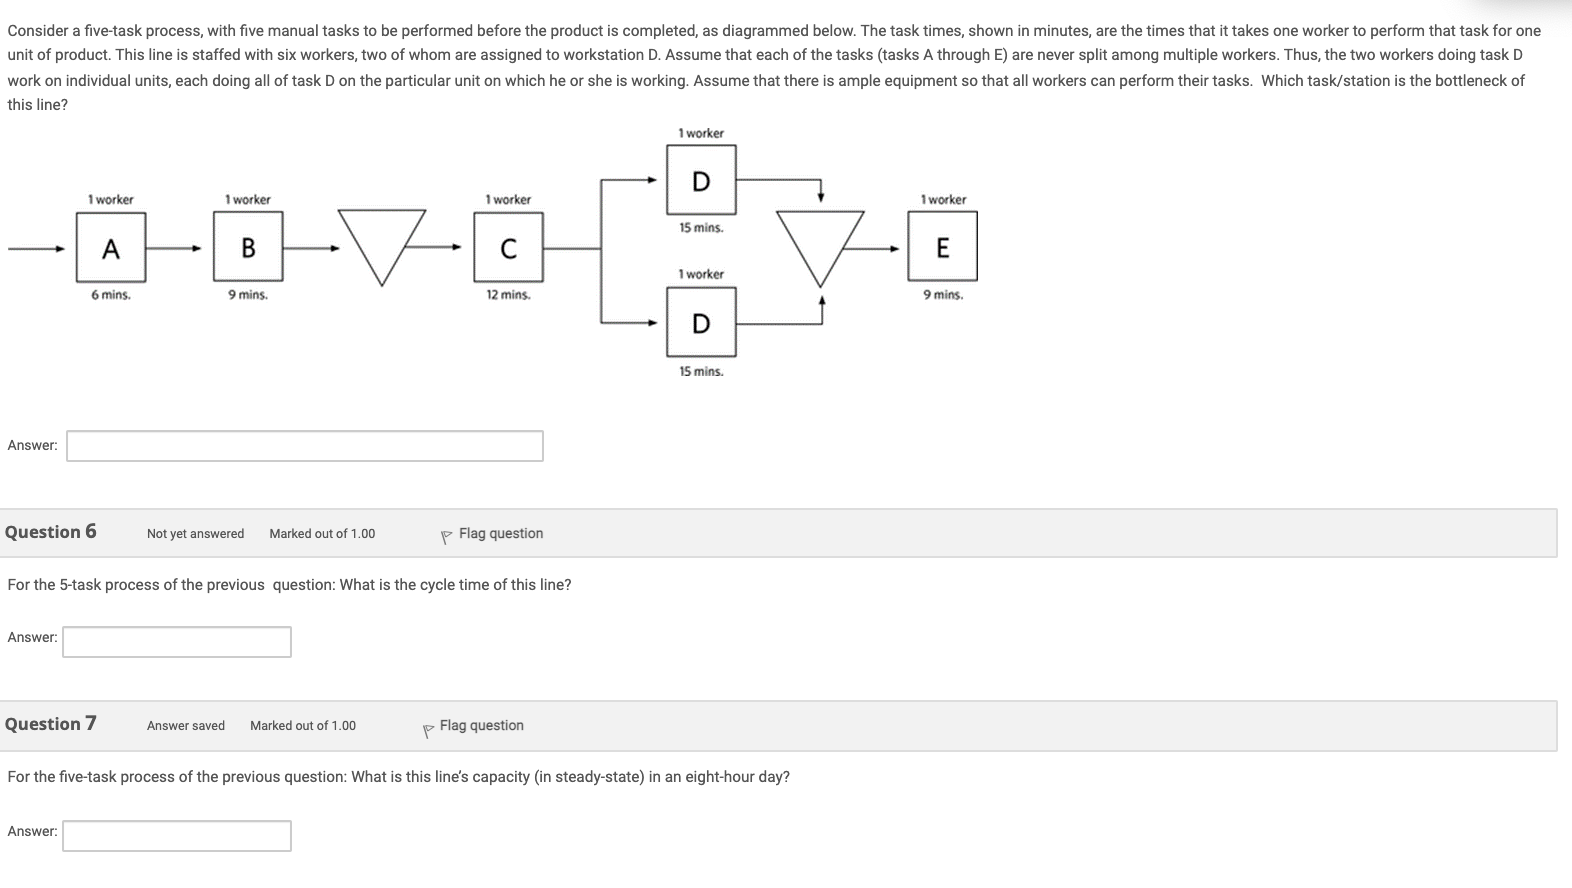Click the flag icon for Question 6
Image resolution: width=1572 pixels, height=888 pixels.
(x=448, y=533)
